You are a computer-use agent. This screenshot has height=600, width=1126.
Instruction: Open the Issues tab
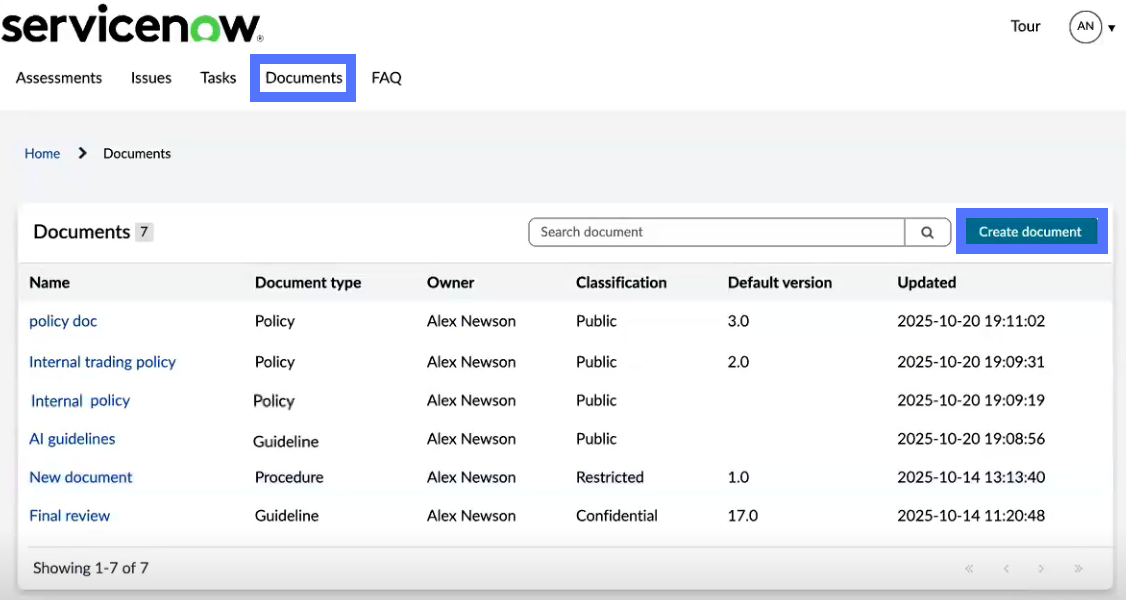click(151, 78)
